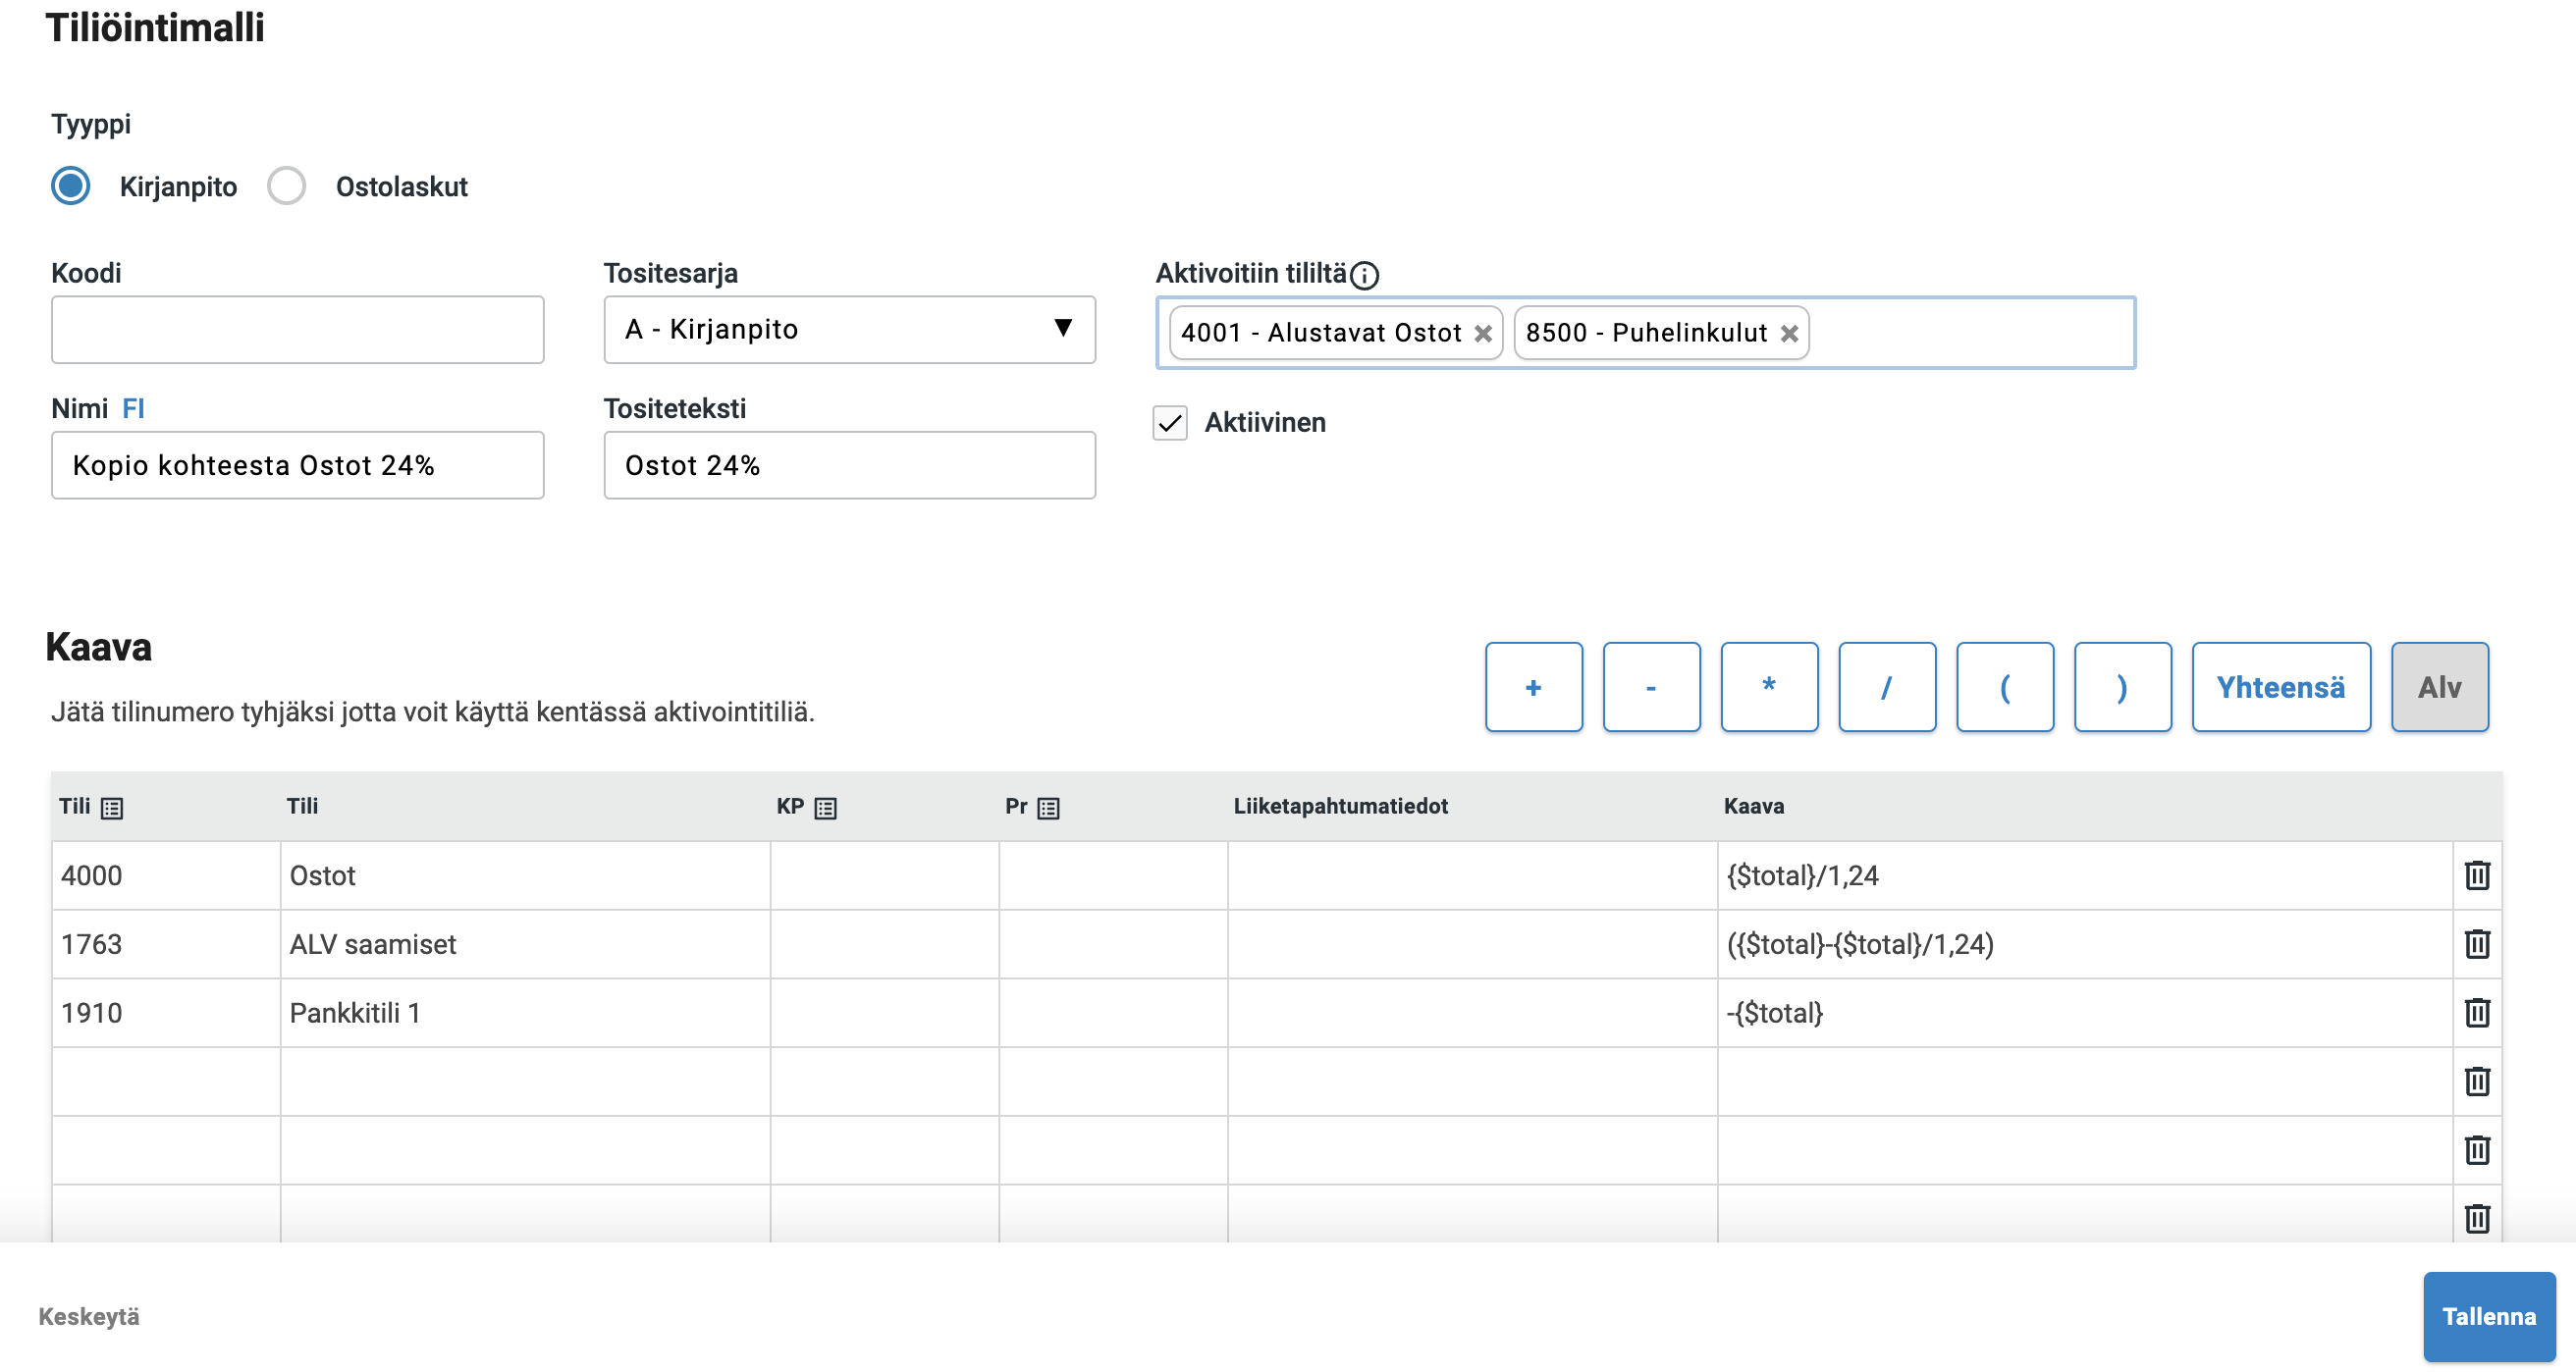Click the list icon beside KP header

825,808
